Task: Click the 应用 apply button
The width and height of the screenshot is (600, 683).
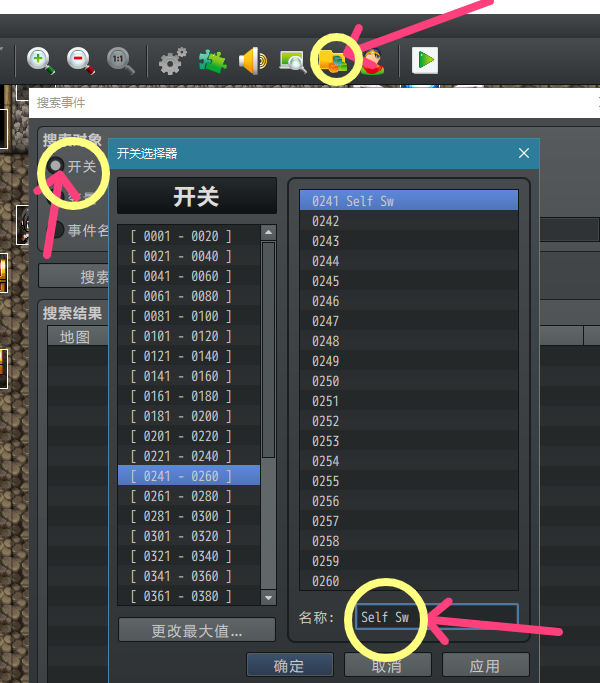Action: (485, 666)
